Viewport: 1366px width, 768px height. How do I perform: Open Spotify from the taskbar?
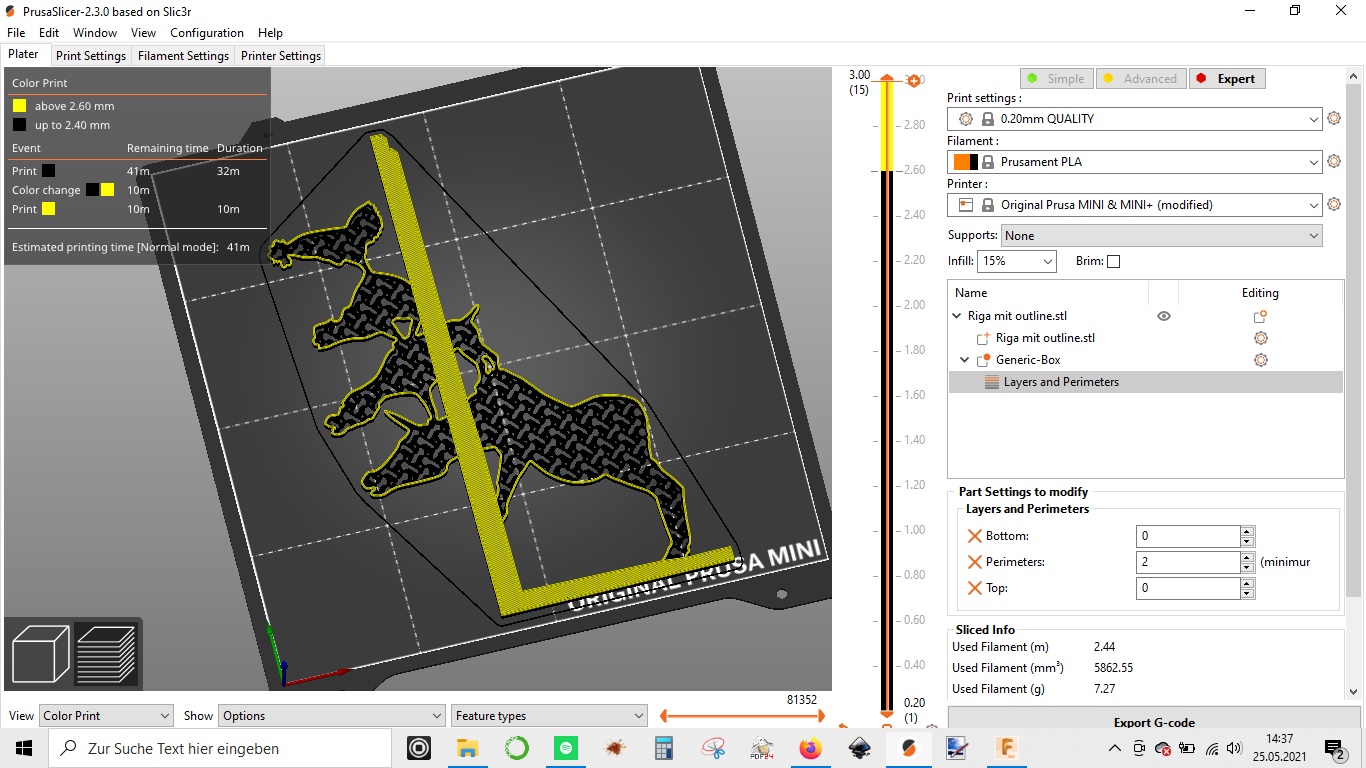pyautogui.click(x=565, y=748)
